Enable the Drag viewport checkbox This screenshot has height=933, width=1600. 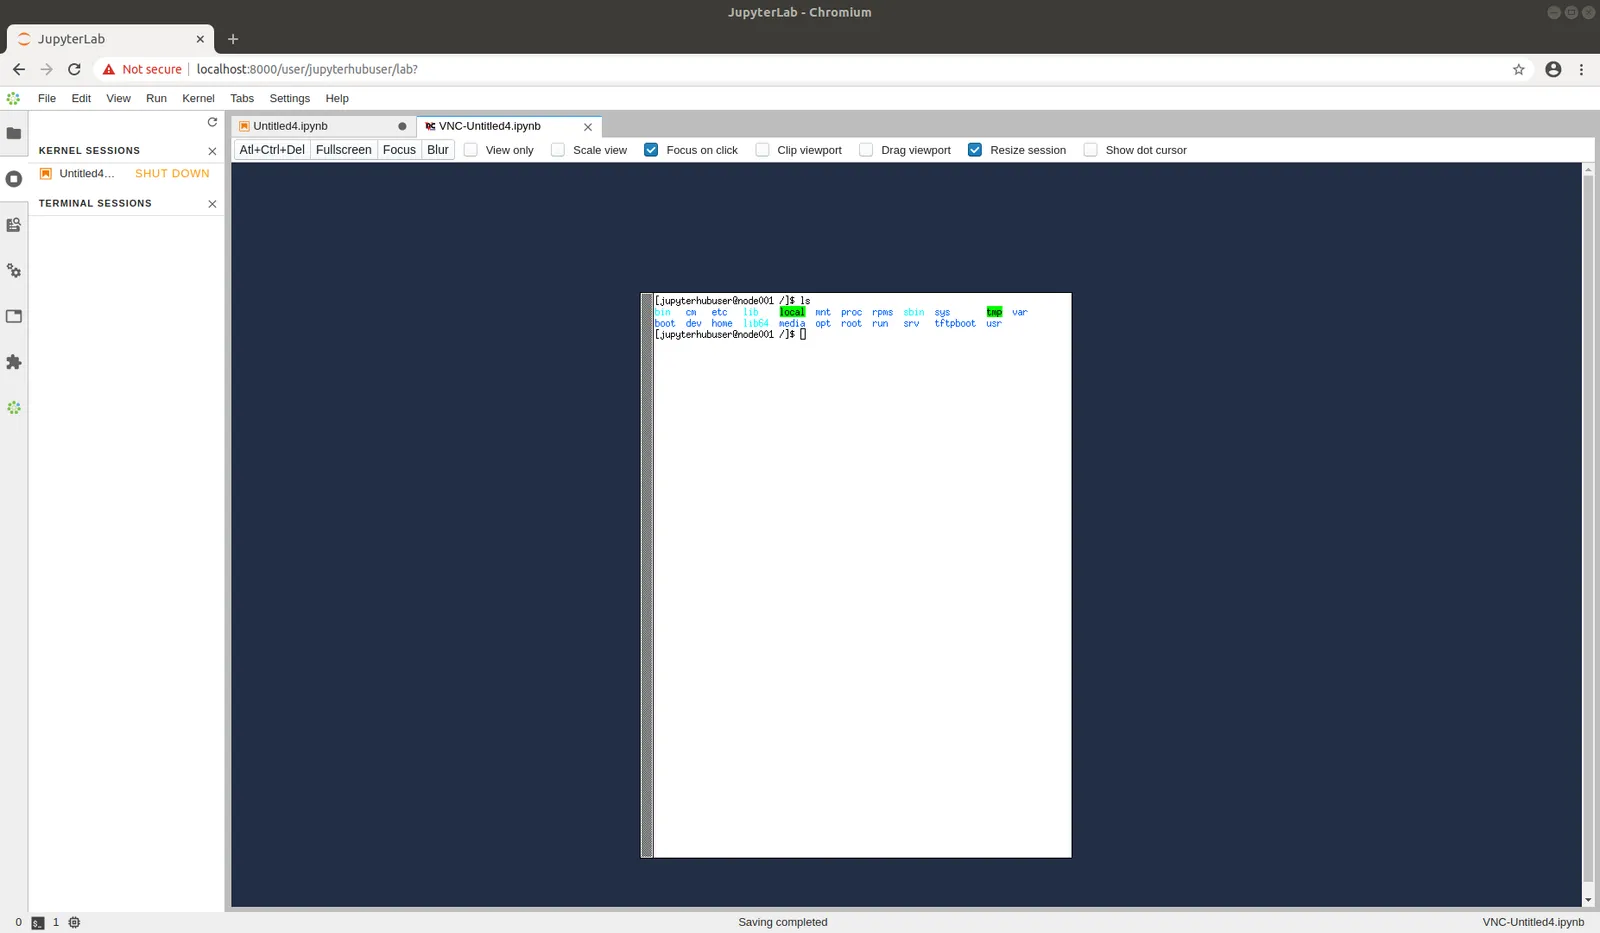point(866,150)
